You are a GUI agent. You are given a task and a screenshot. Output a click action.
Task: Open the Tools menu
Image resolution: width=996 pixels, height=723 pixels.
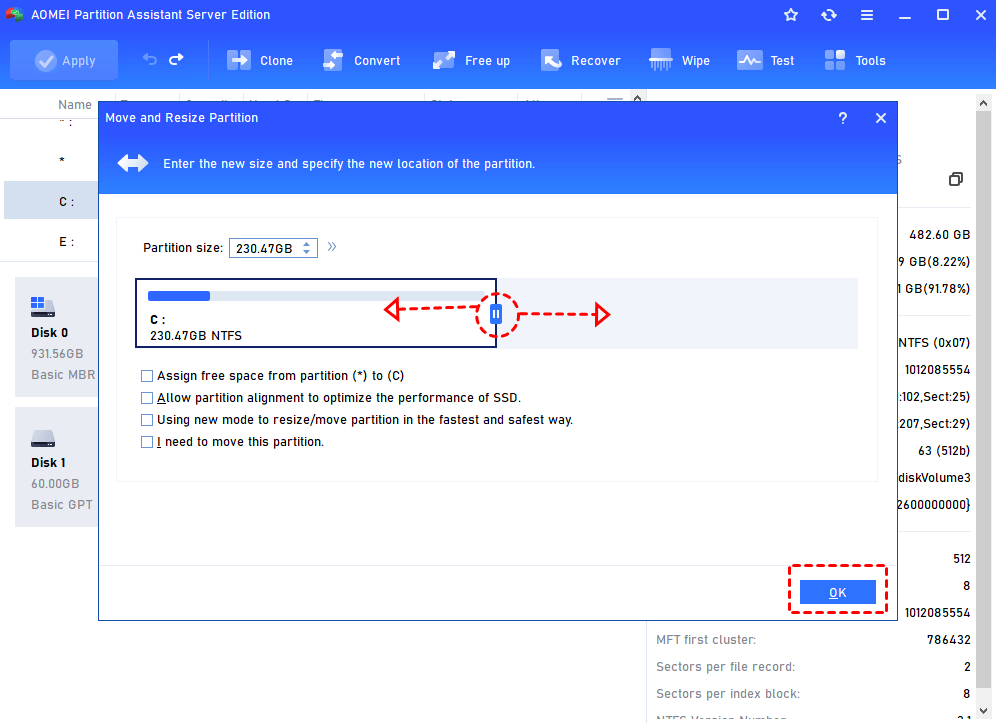(x=854, y=60)
